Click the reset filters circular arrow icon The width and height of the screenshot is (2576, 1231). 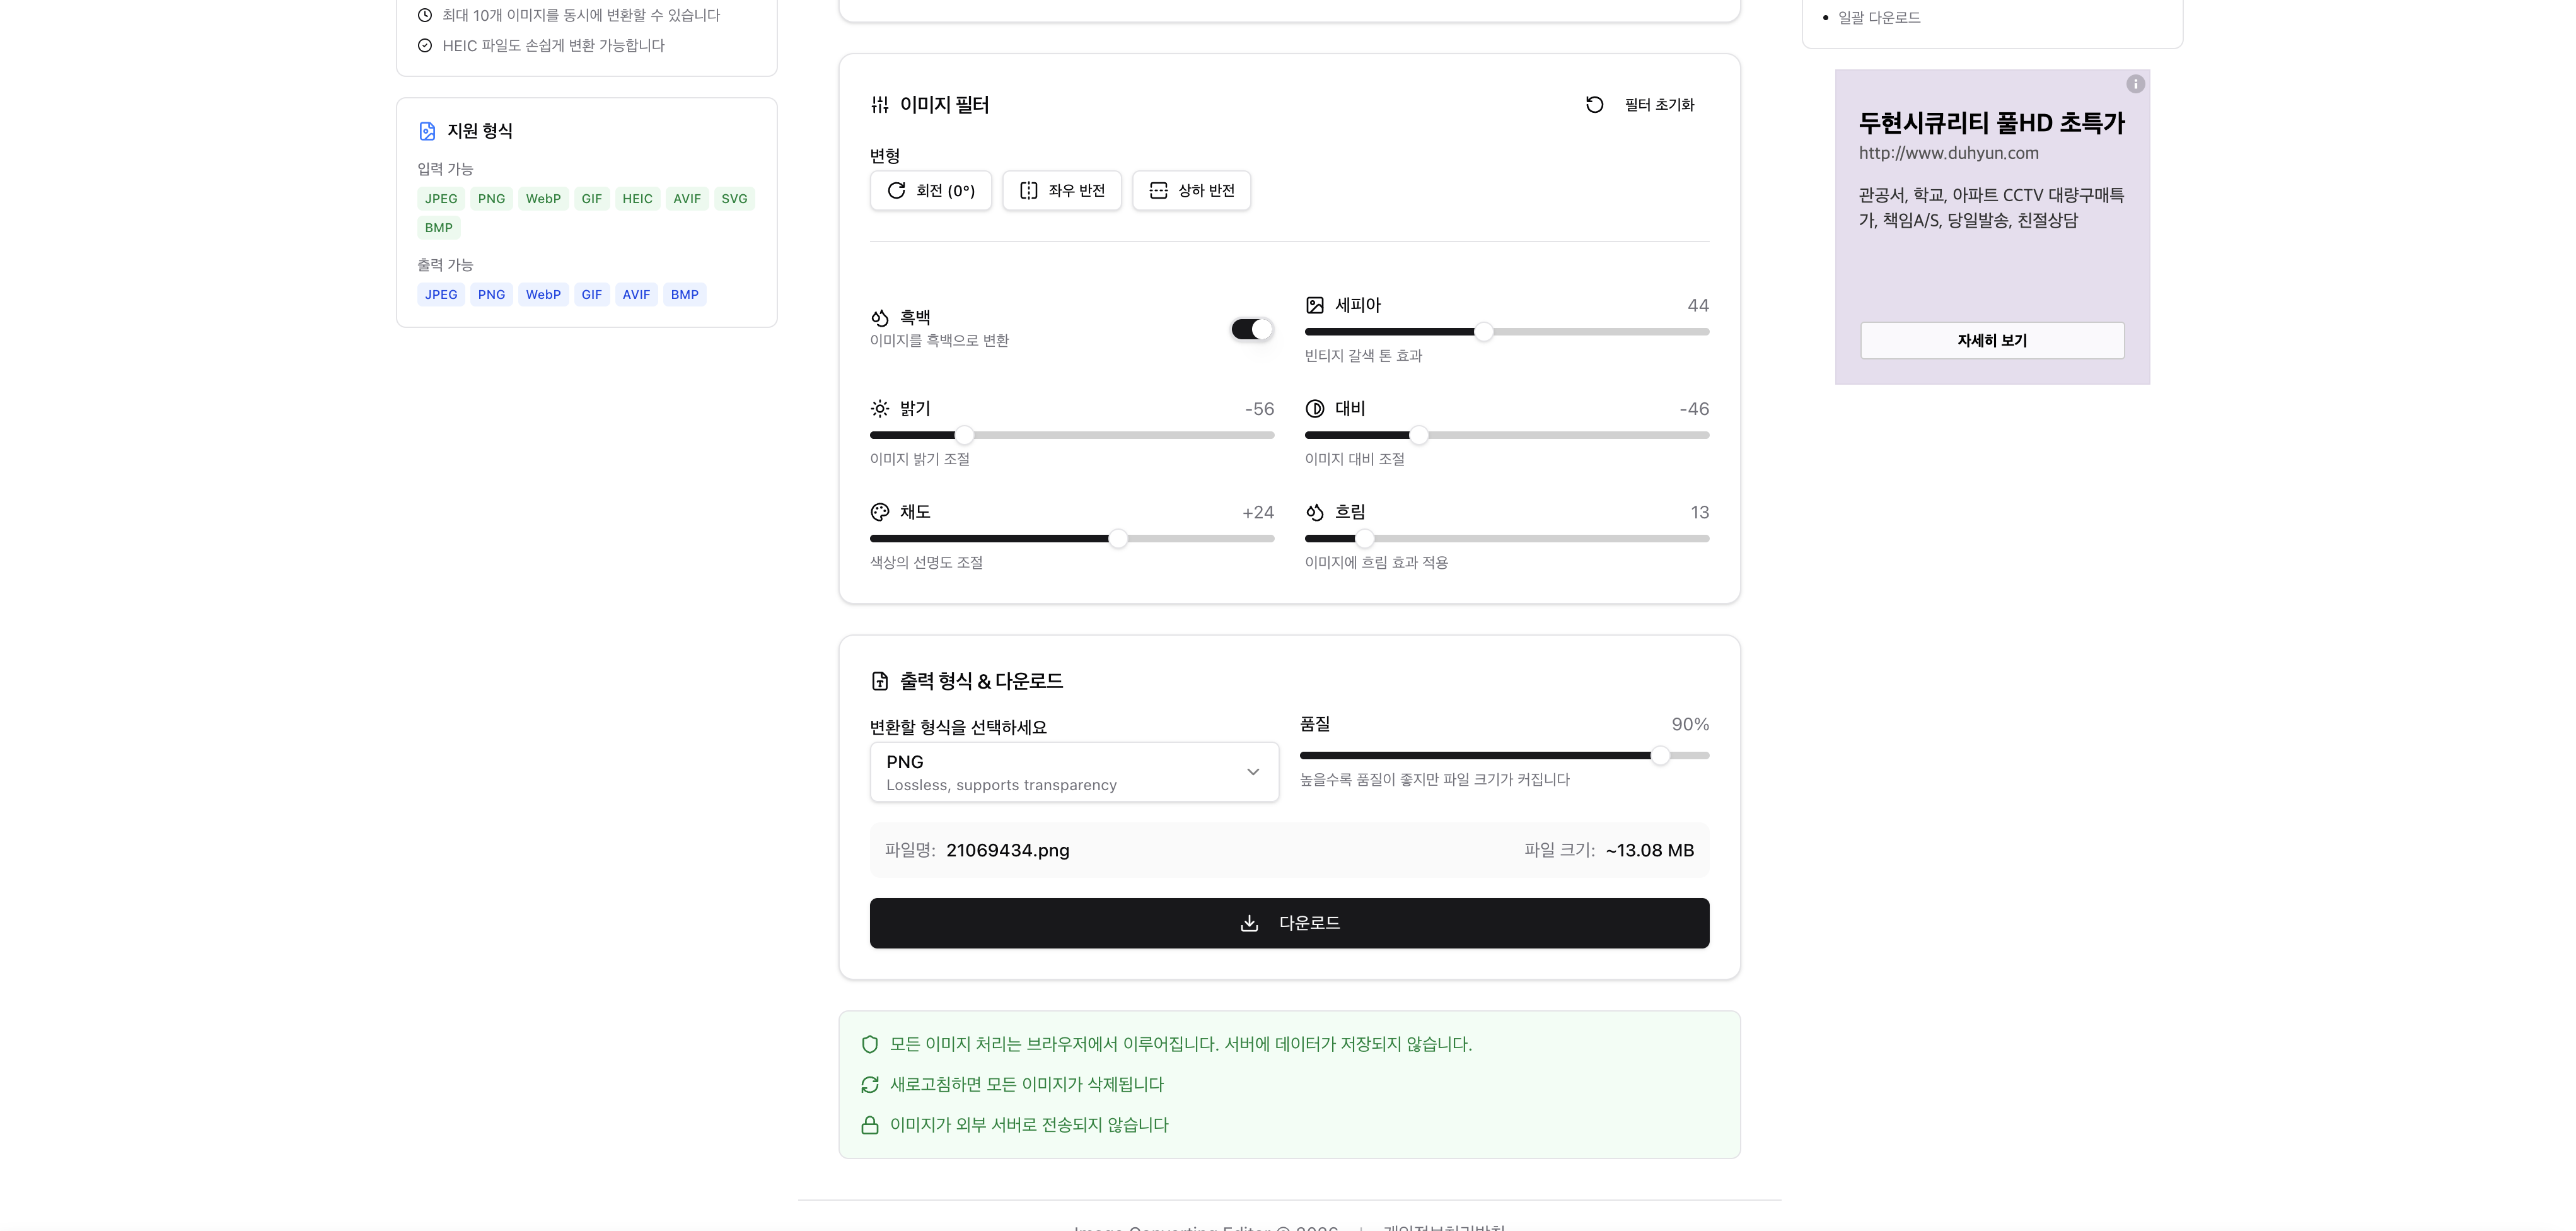1594,105
